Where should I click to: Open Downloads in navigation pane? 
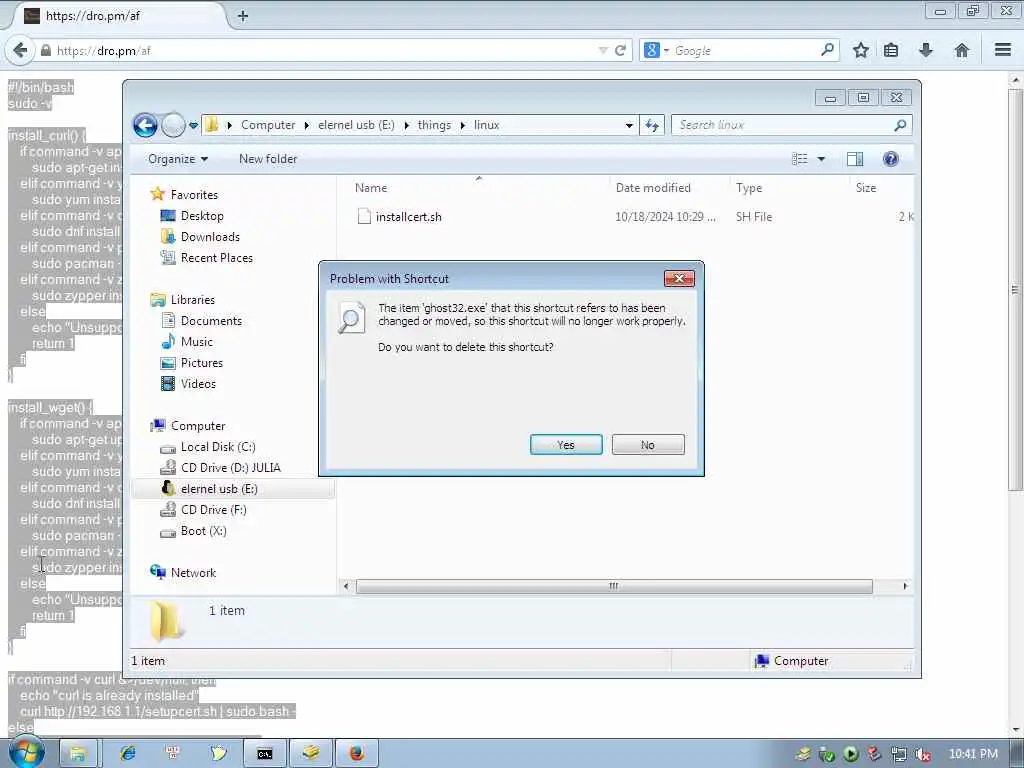tap(210, 236)
